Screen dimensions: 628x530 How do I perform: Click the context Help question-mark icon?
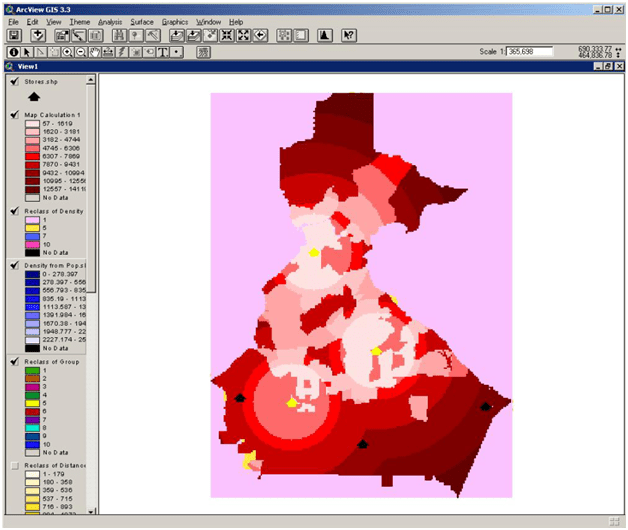click(x=348, y=35)
